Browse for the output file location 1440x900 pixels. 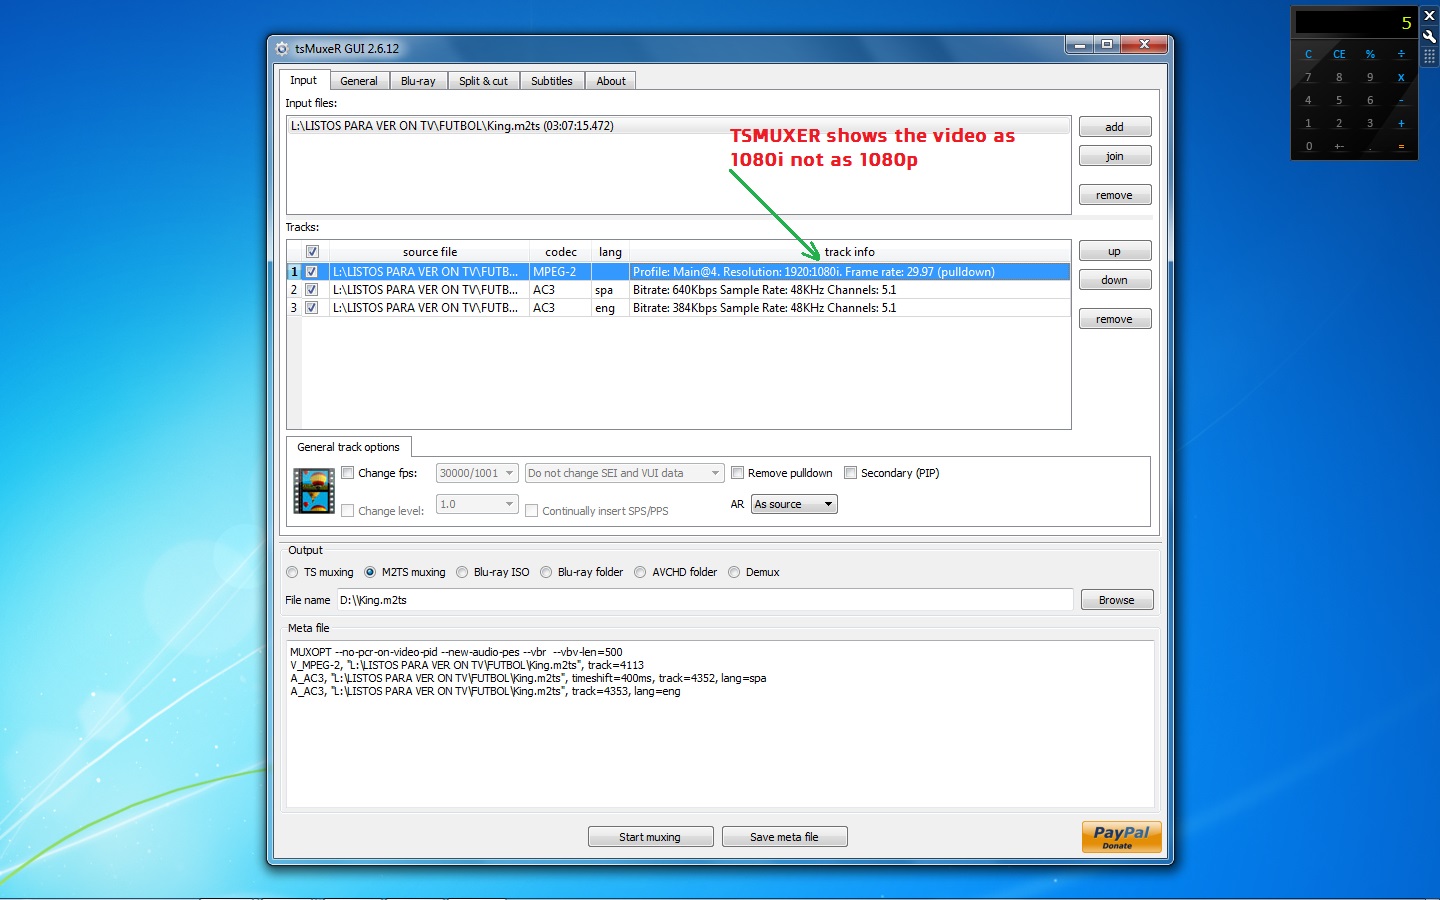[x=1117, y=600]
